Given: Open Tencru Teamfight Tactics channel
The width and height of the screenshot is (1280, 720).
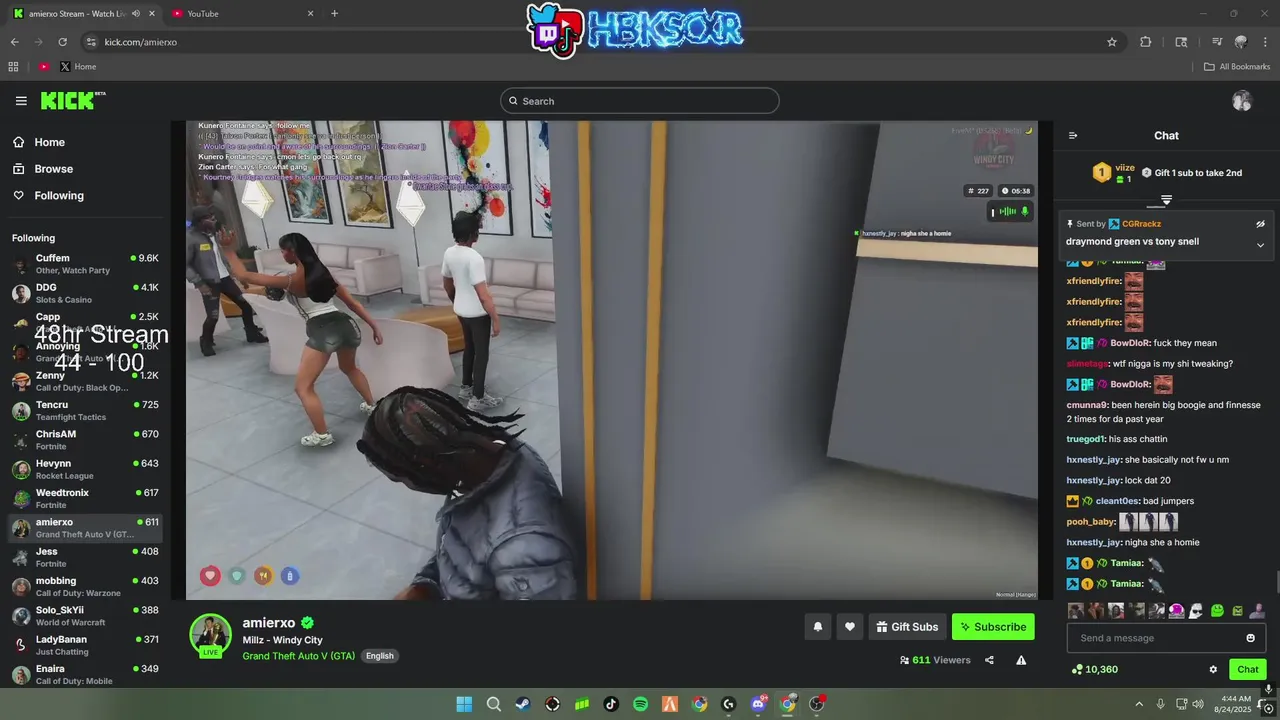Looking at the screenshot, I should [x=85, y=411].
